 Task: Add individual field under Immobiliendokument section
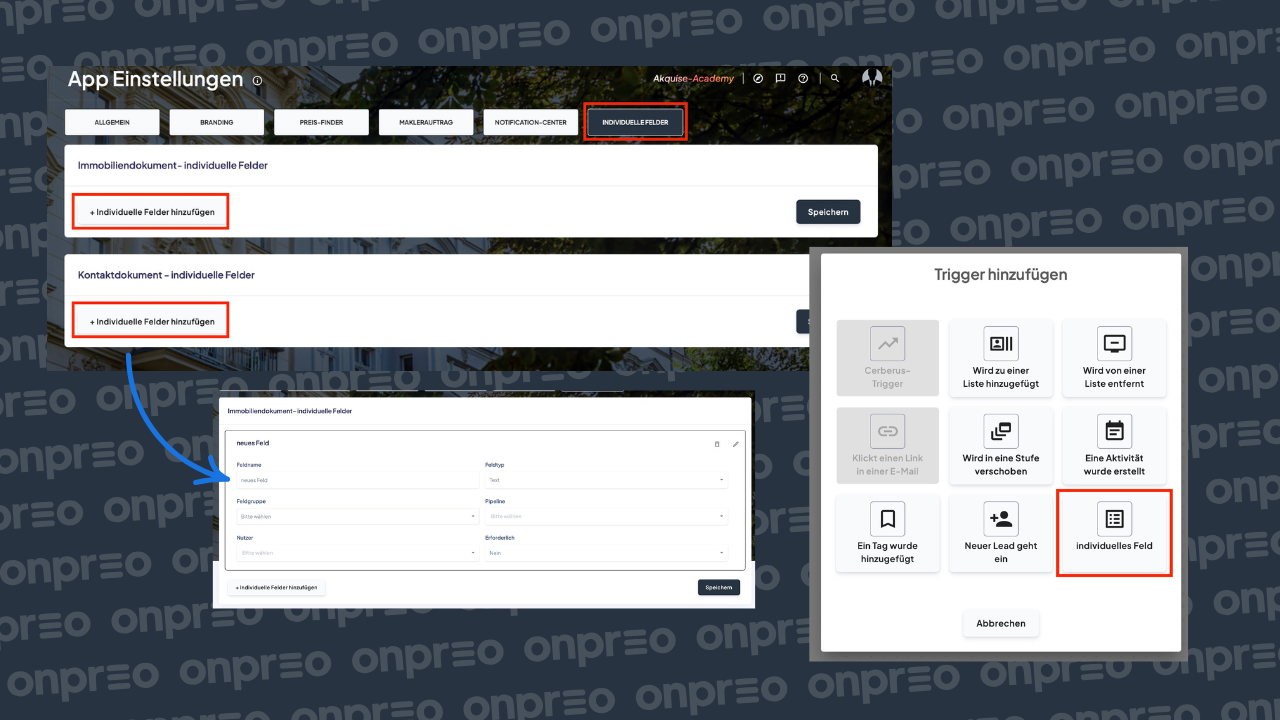(x=152, y=212)
